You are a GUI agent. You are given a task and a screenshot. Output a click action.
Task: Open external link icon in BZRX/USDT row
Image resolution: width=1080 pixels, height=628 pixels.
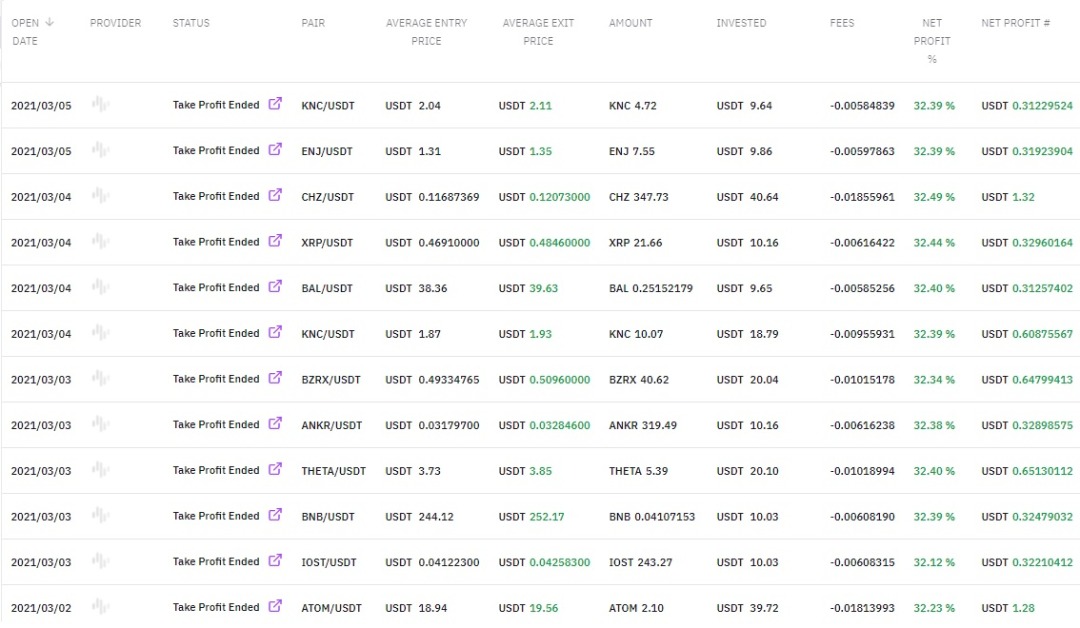(x=275, y=378)
